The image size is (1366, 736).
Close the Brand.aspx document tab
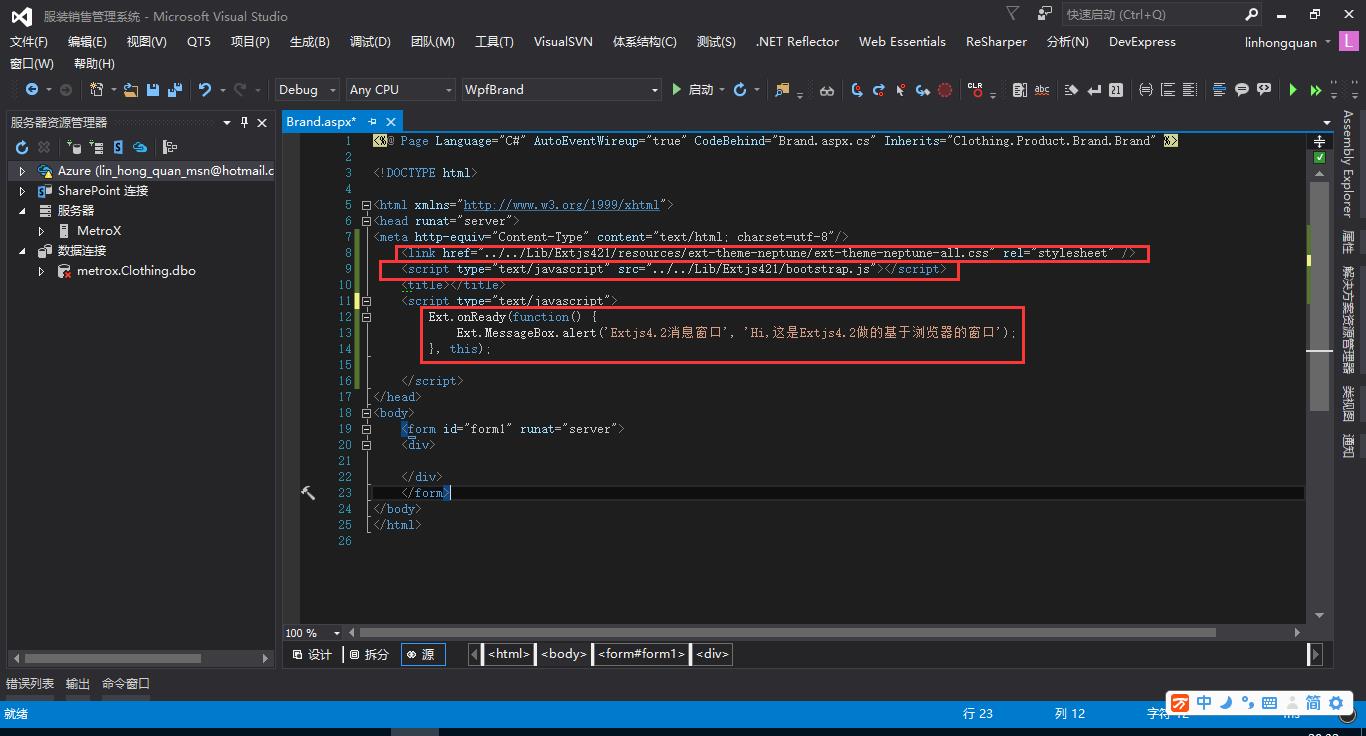pyautogui.click(x=389, y=122)
